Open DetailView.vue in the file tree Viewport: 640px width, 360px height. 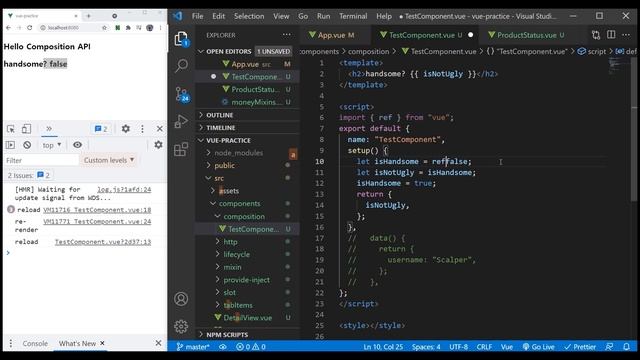coord(248,318)
